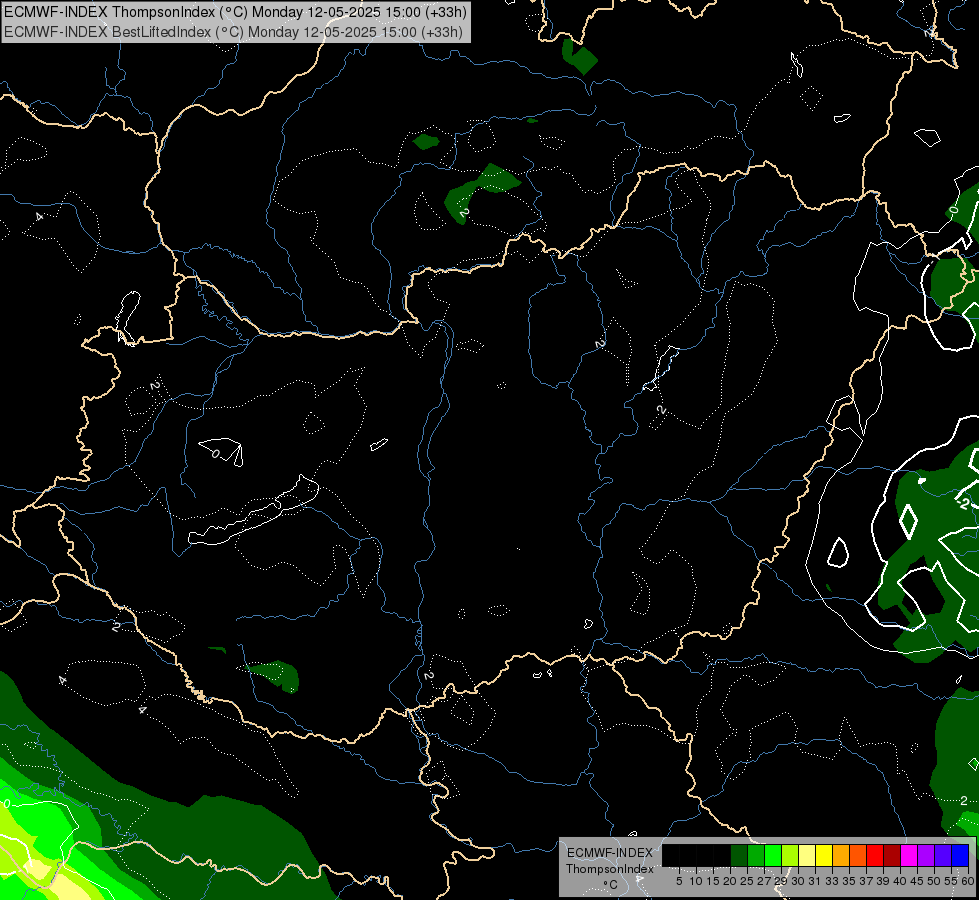Select the dark orange 35-37 legend swatch
Screen dimensions: 979x900
(858, 855)
